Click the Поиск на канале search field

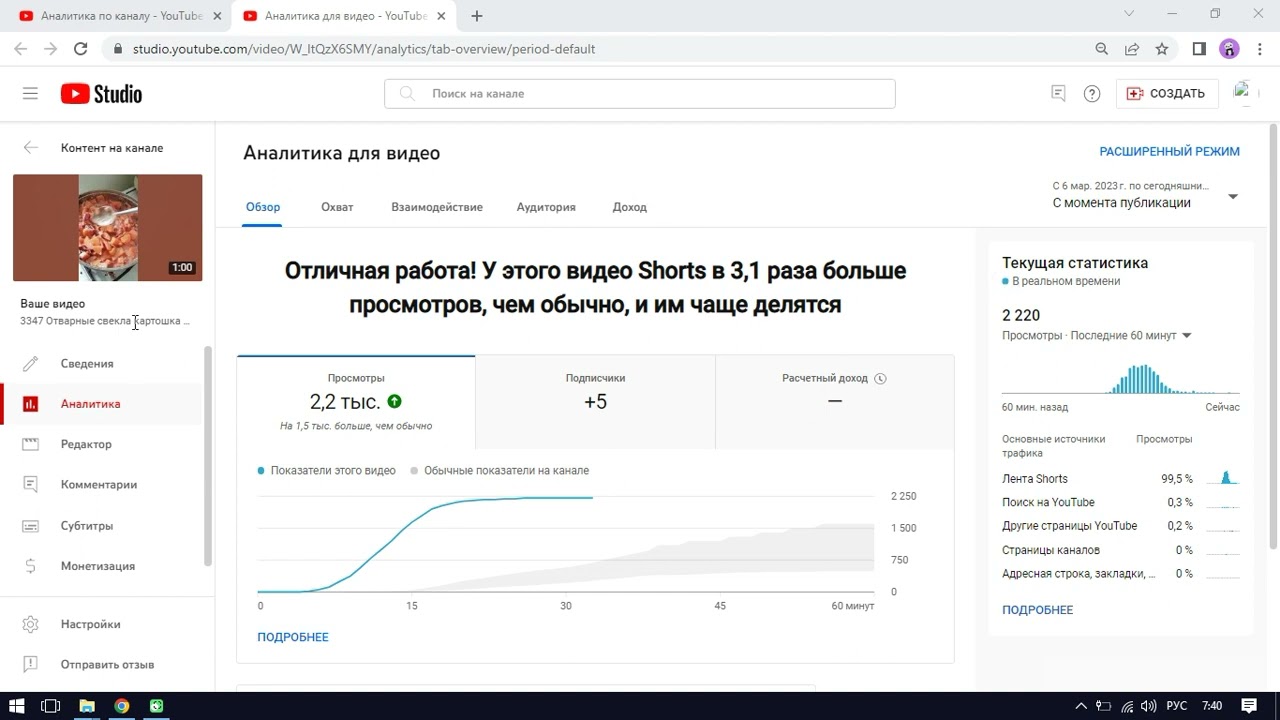click(640, 94)
